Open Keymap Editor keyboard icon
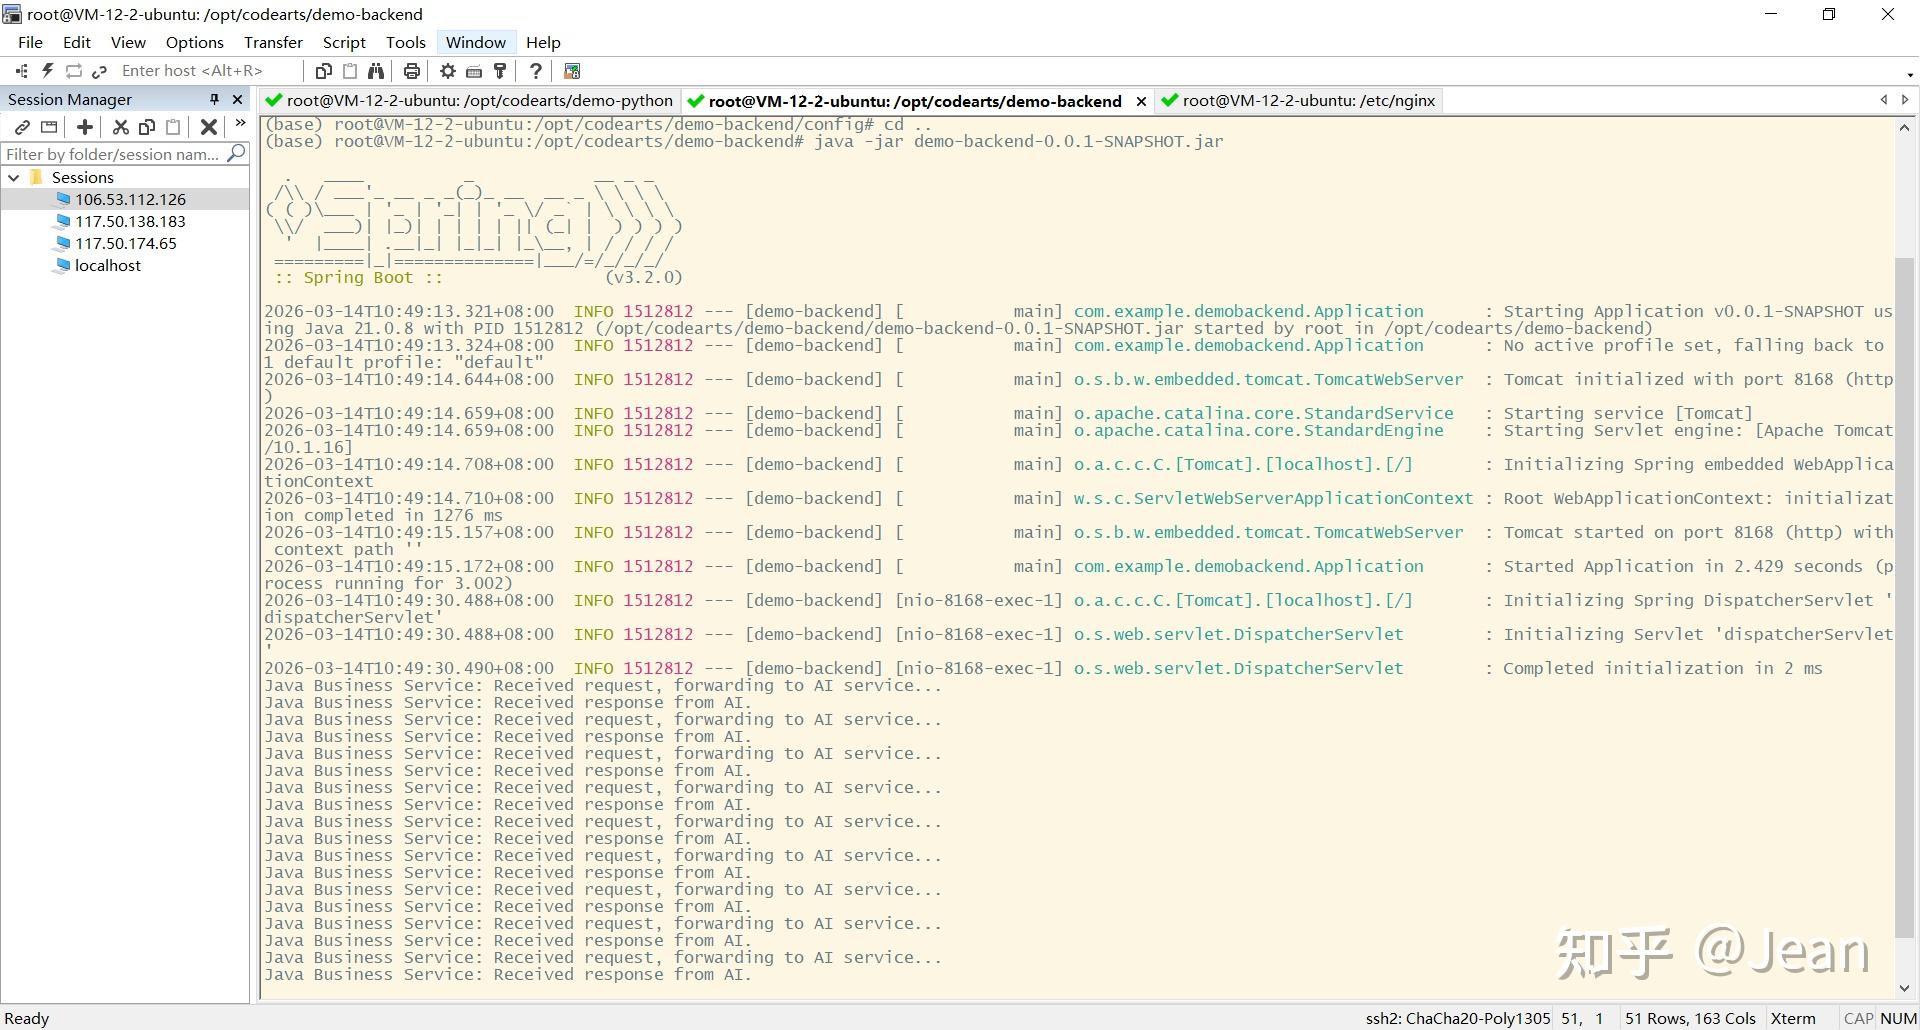 474,71
